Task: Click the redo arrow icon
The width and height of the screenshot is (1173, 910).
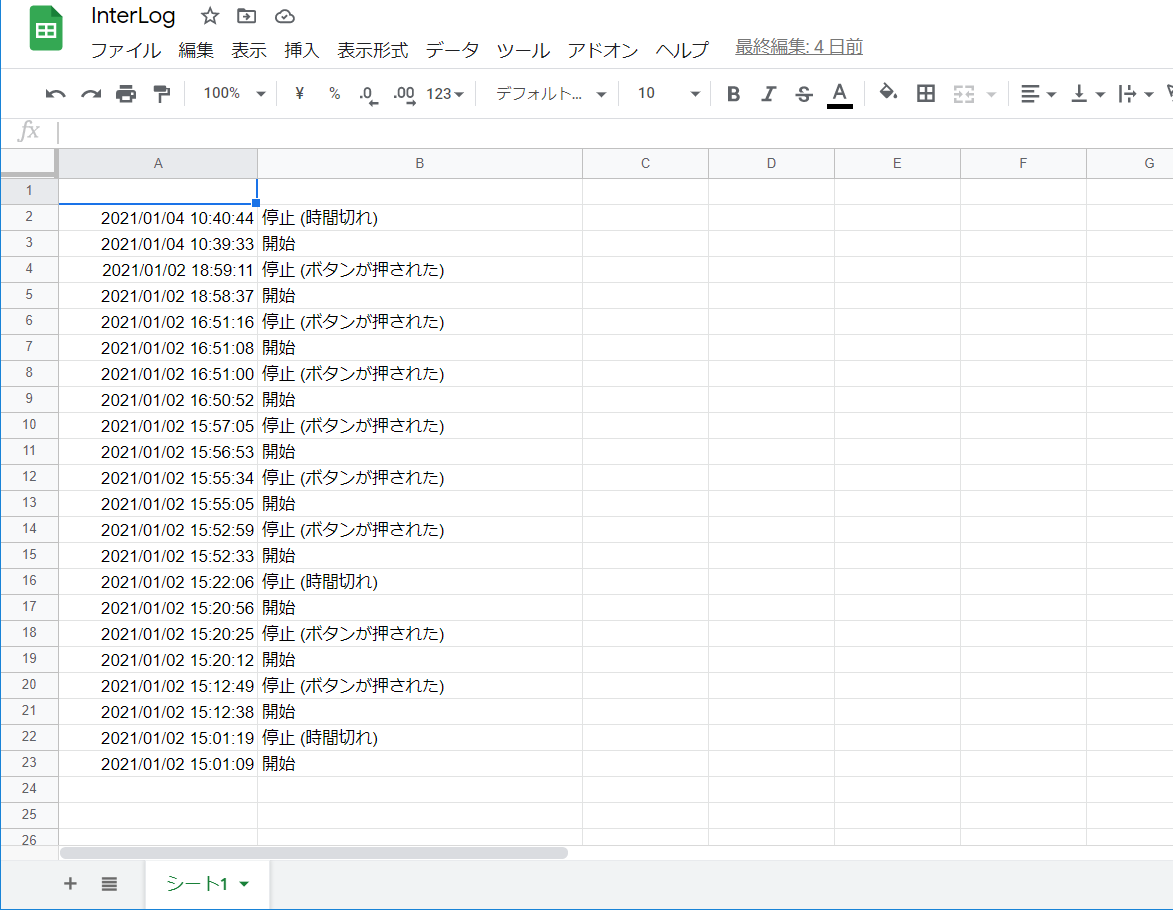Action: tap(91, 94)
